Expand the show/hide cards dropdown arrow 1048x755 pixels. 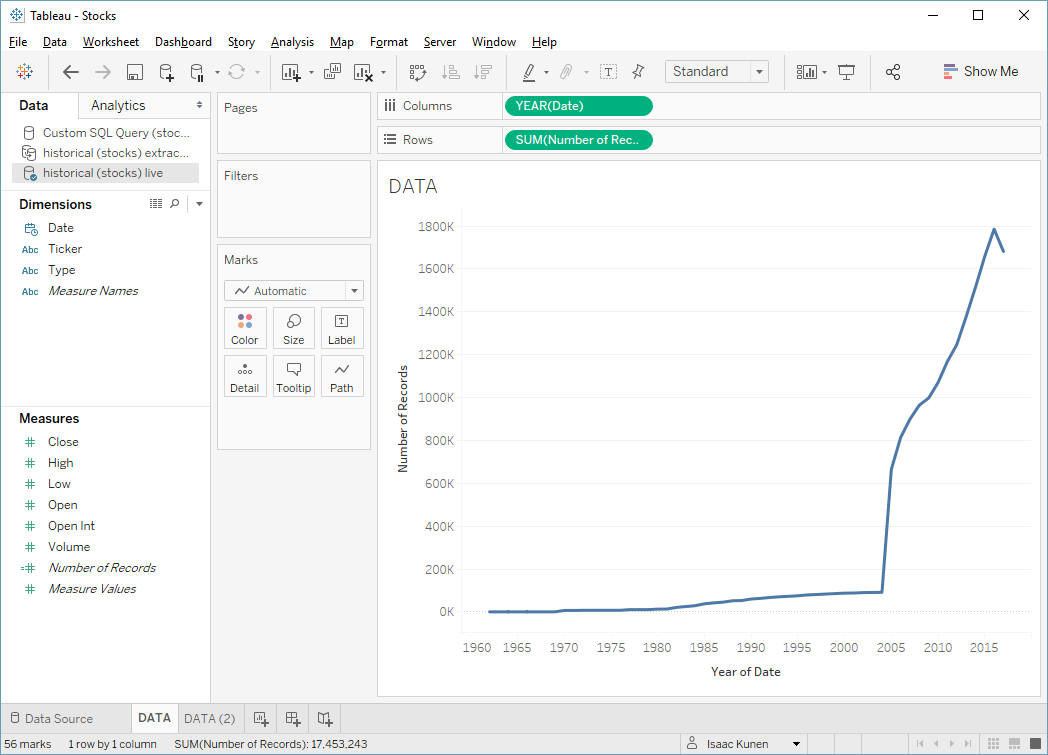click(x=824, y=72)
